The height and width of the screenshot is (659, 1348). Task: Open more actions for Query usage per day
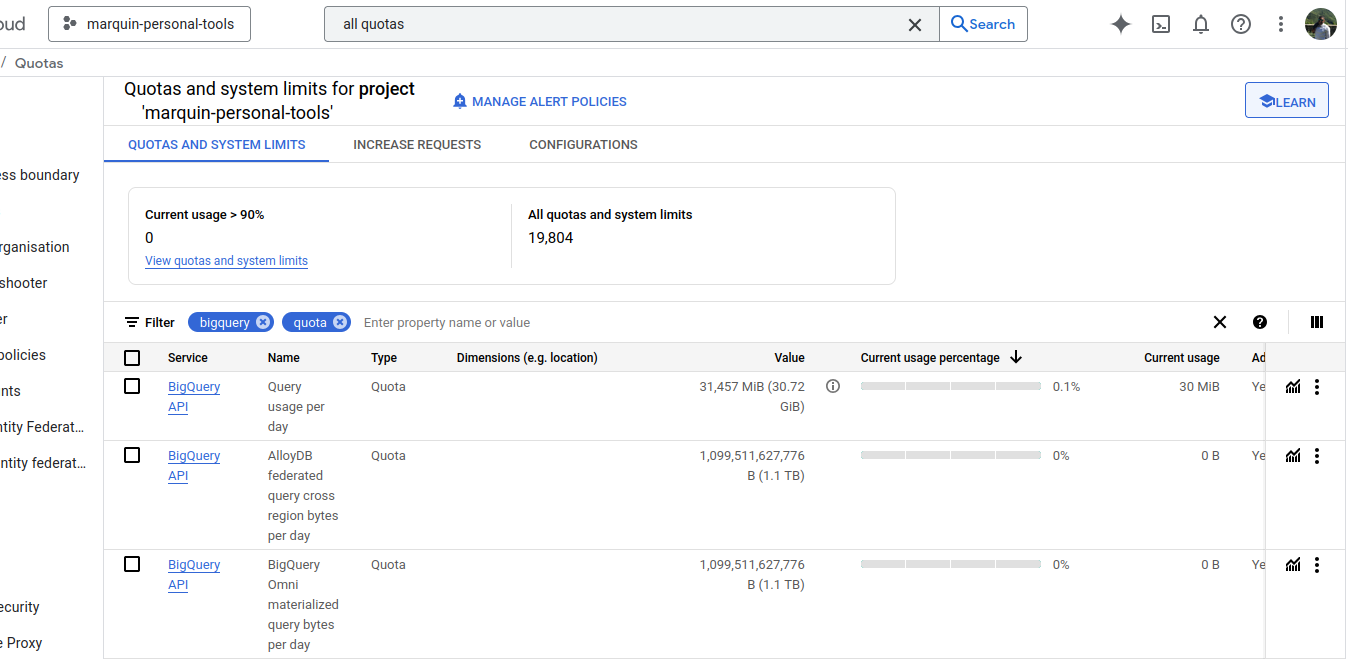[1317, 387]
